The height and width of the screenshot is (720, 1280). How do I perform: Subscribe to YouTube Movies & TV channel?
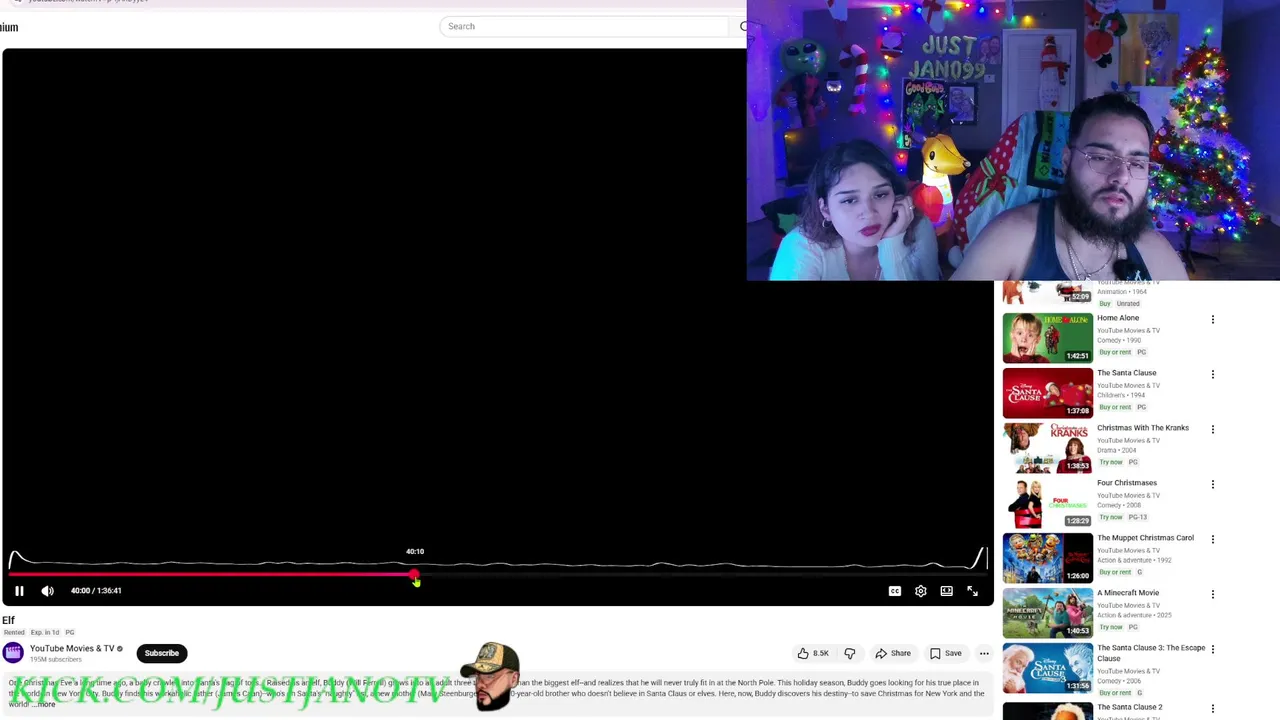point(161,653)
